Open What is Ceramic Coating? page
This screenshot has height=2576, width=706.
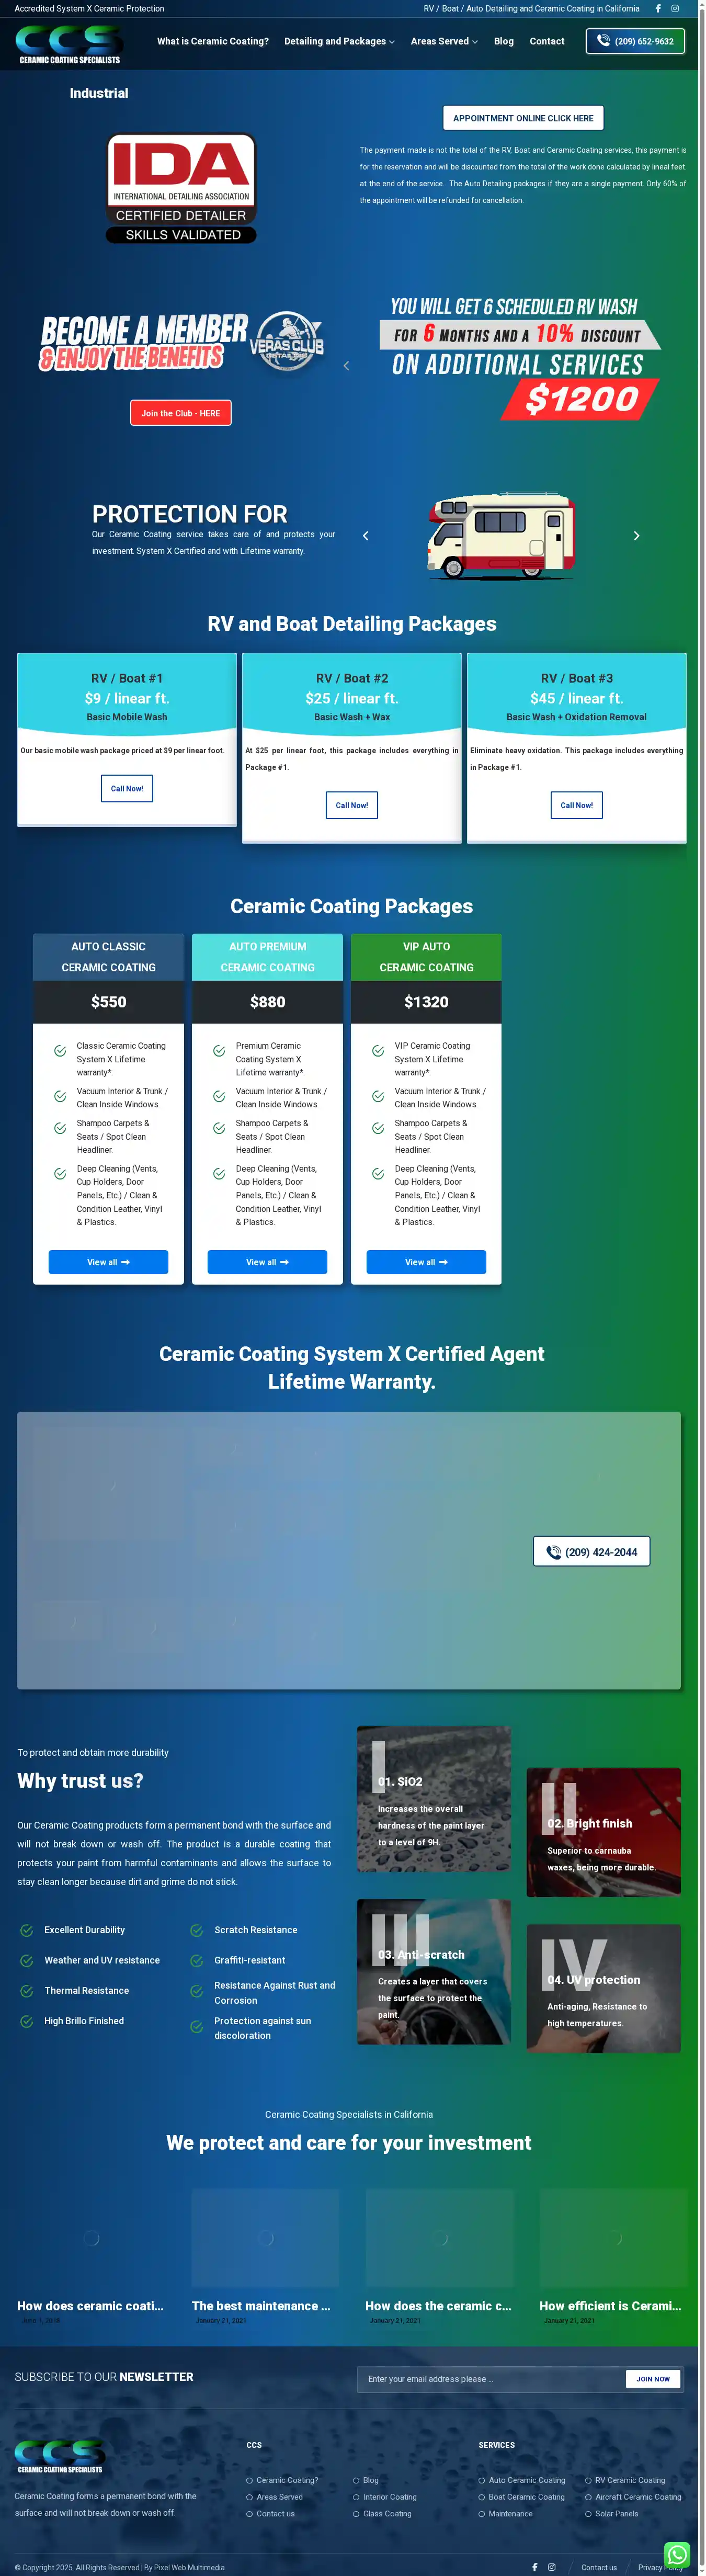tap(212, 42)
